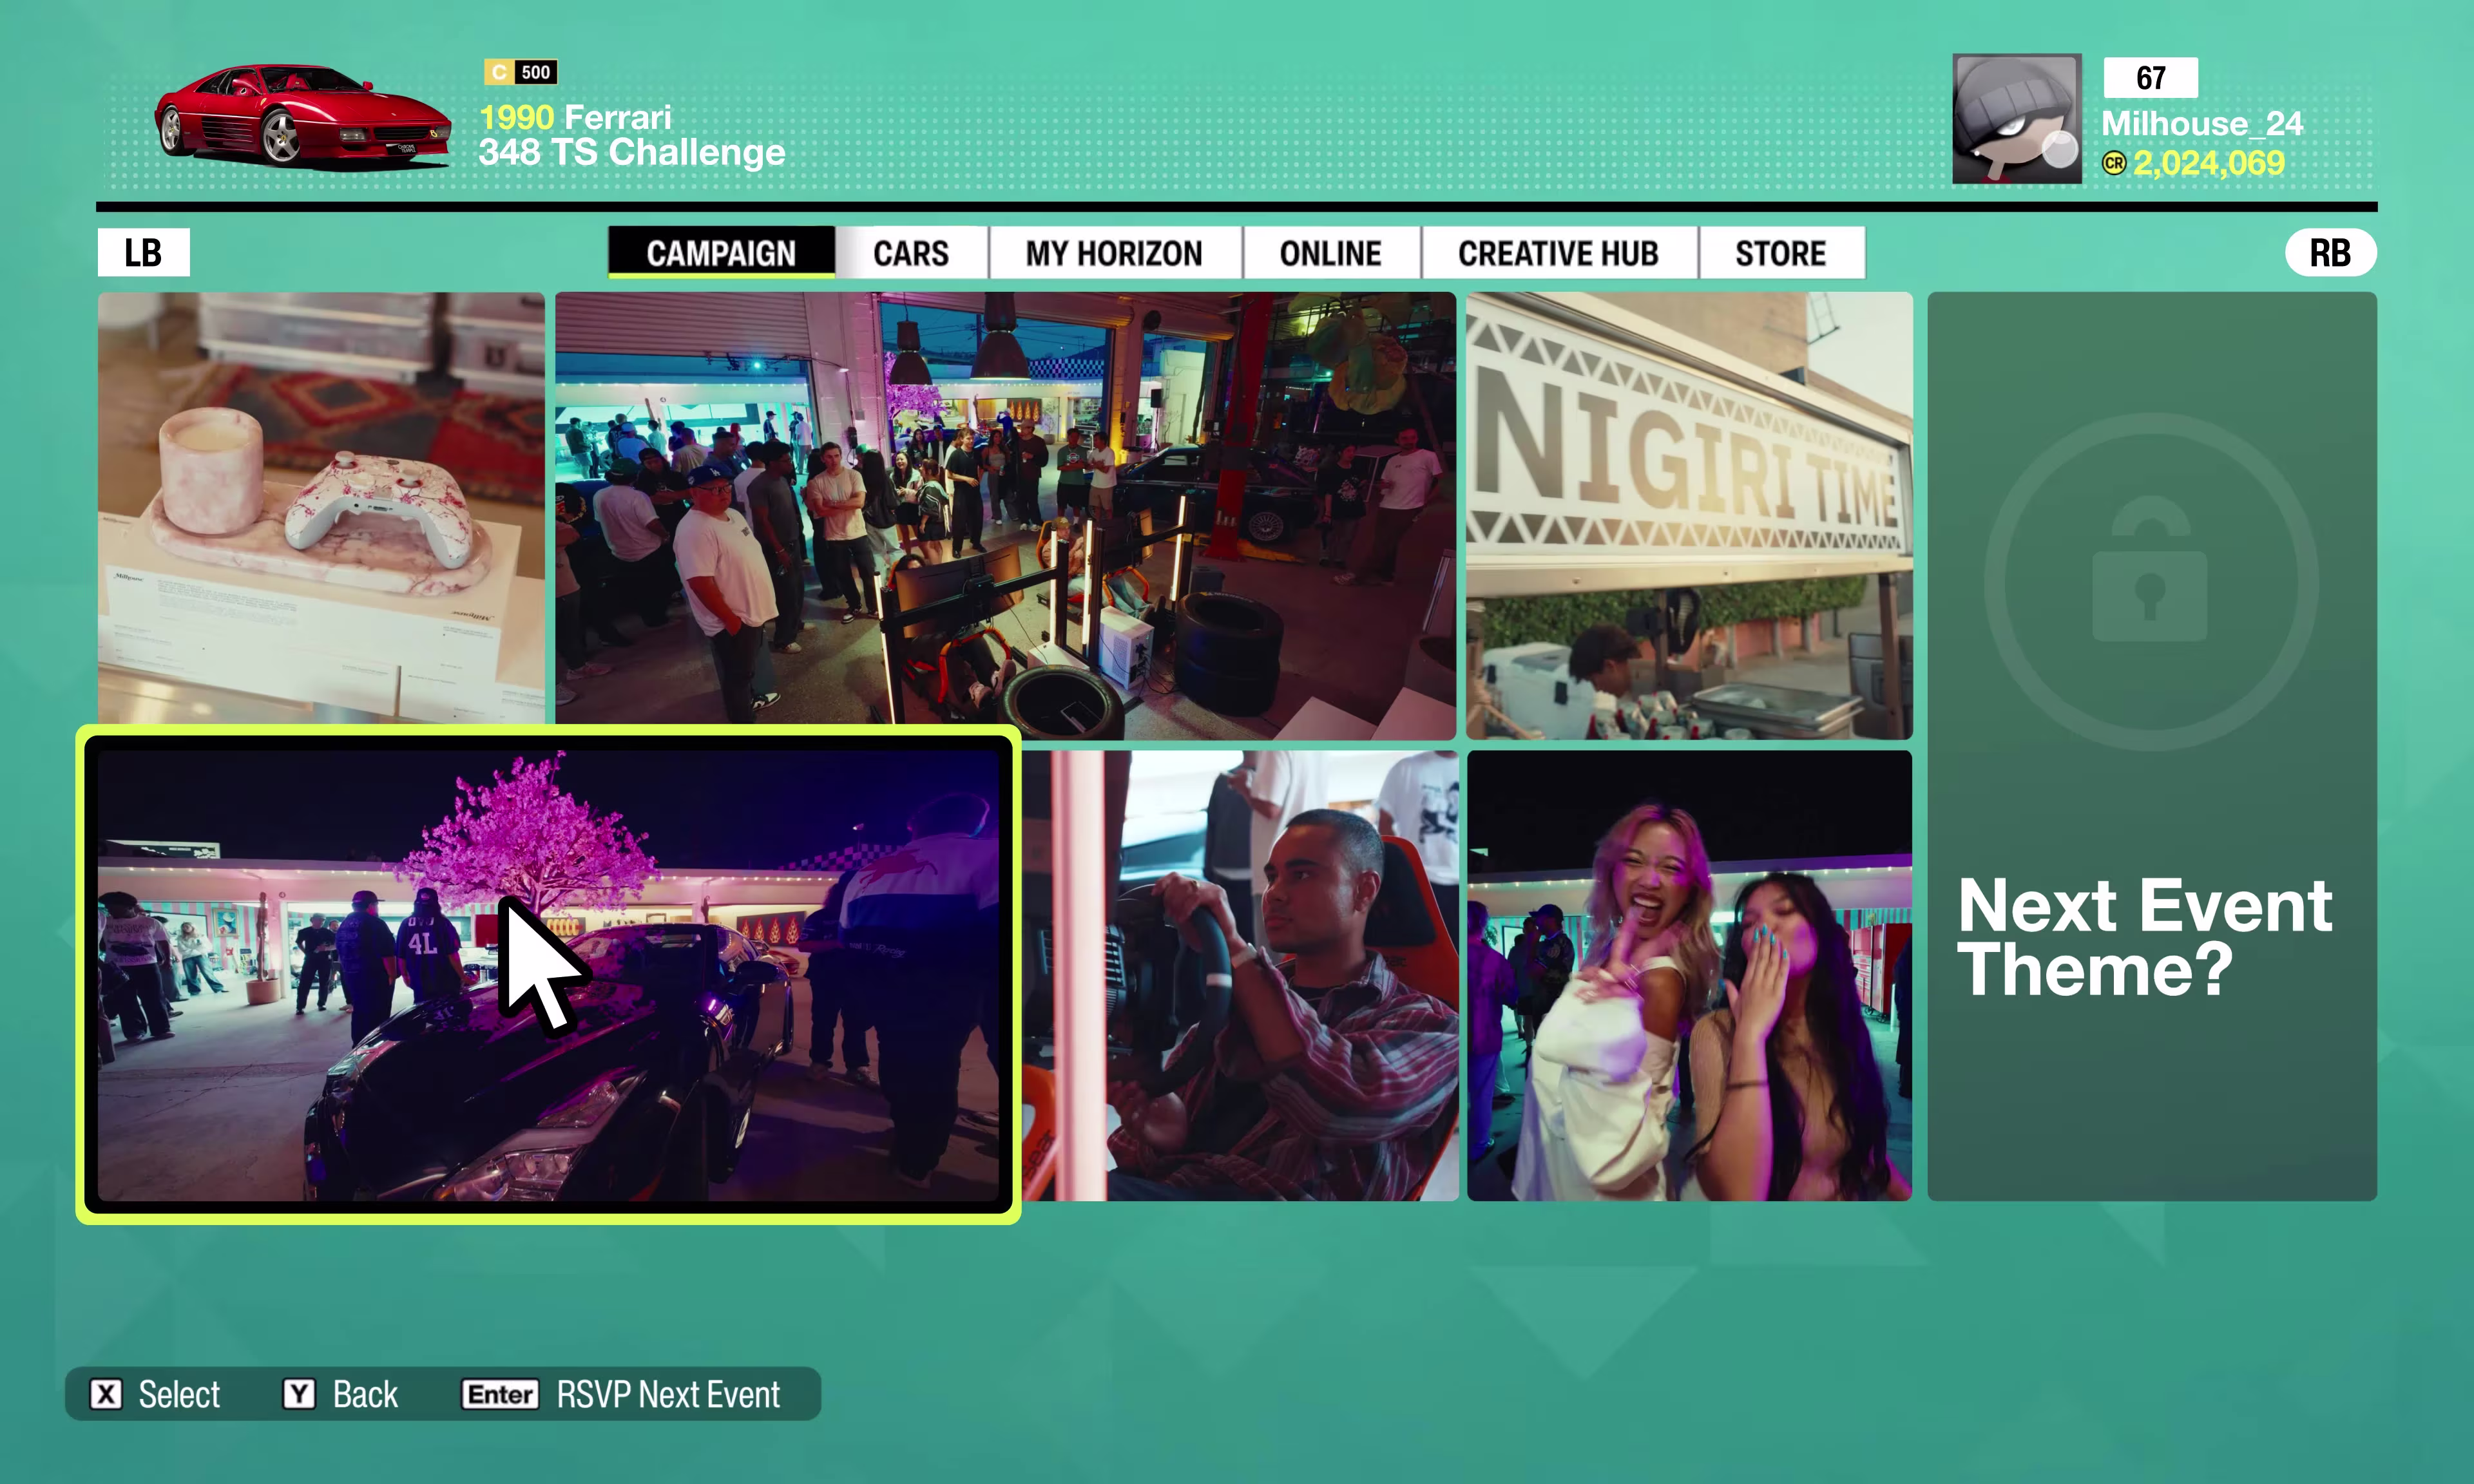Select the highlighted cherry blossom car thumbnail
Viewport: 2474px width, 1484px height.
point(548,975)
